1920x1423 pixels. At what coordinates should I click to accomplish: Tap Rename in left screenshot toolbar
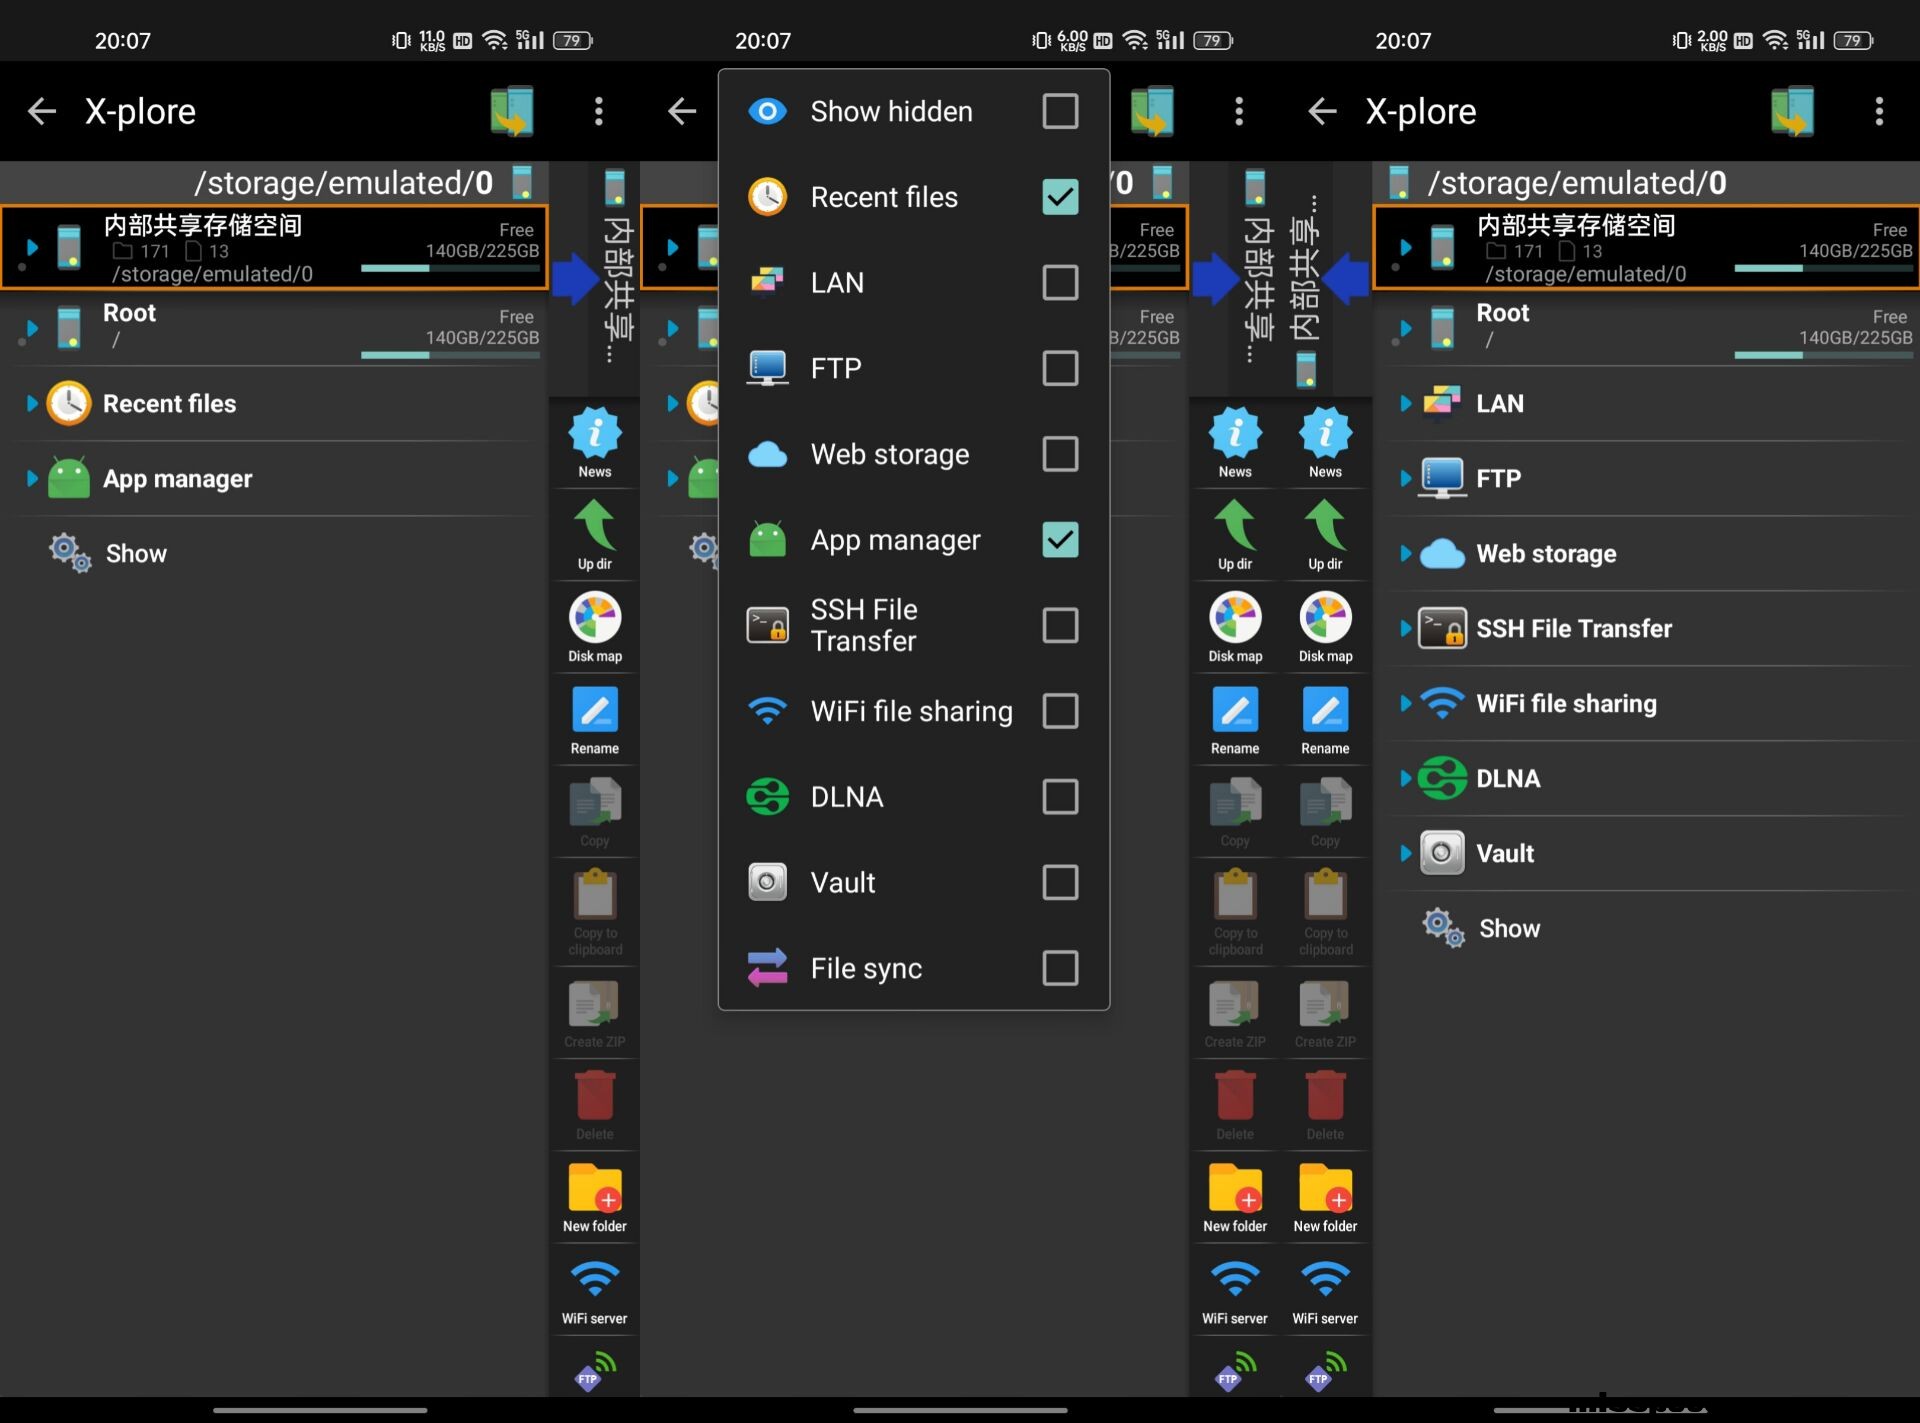pos(595,720)
